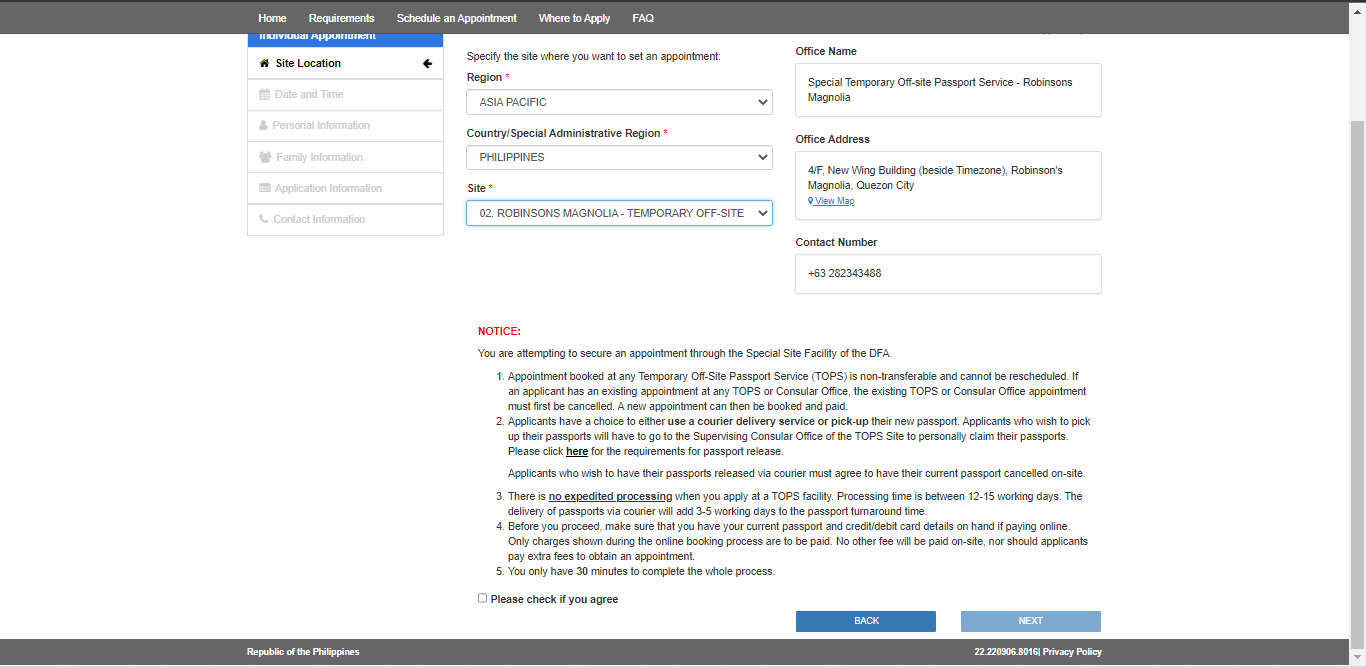Go to Schedule an Appointment menu

pos(456,18)
